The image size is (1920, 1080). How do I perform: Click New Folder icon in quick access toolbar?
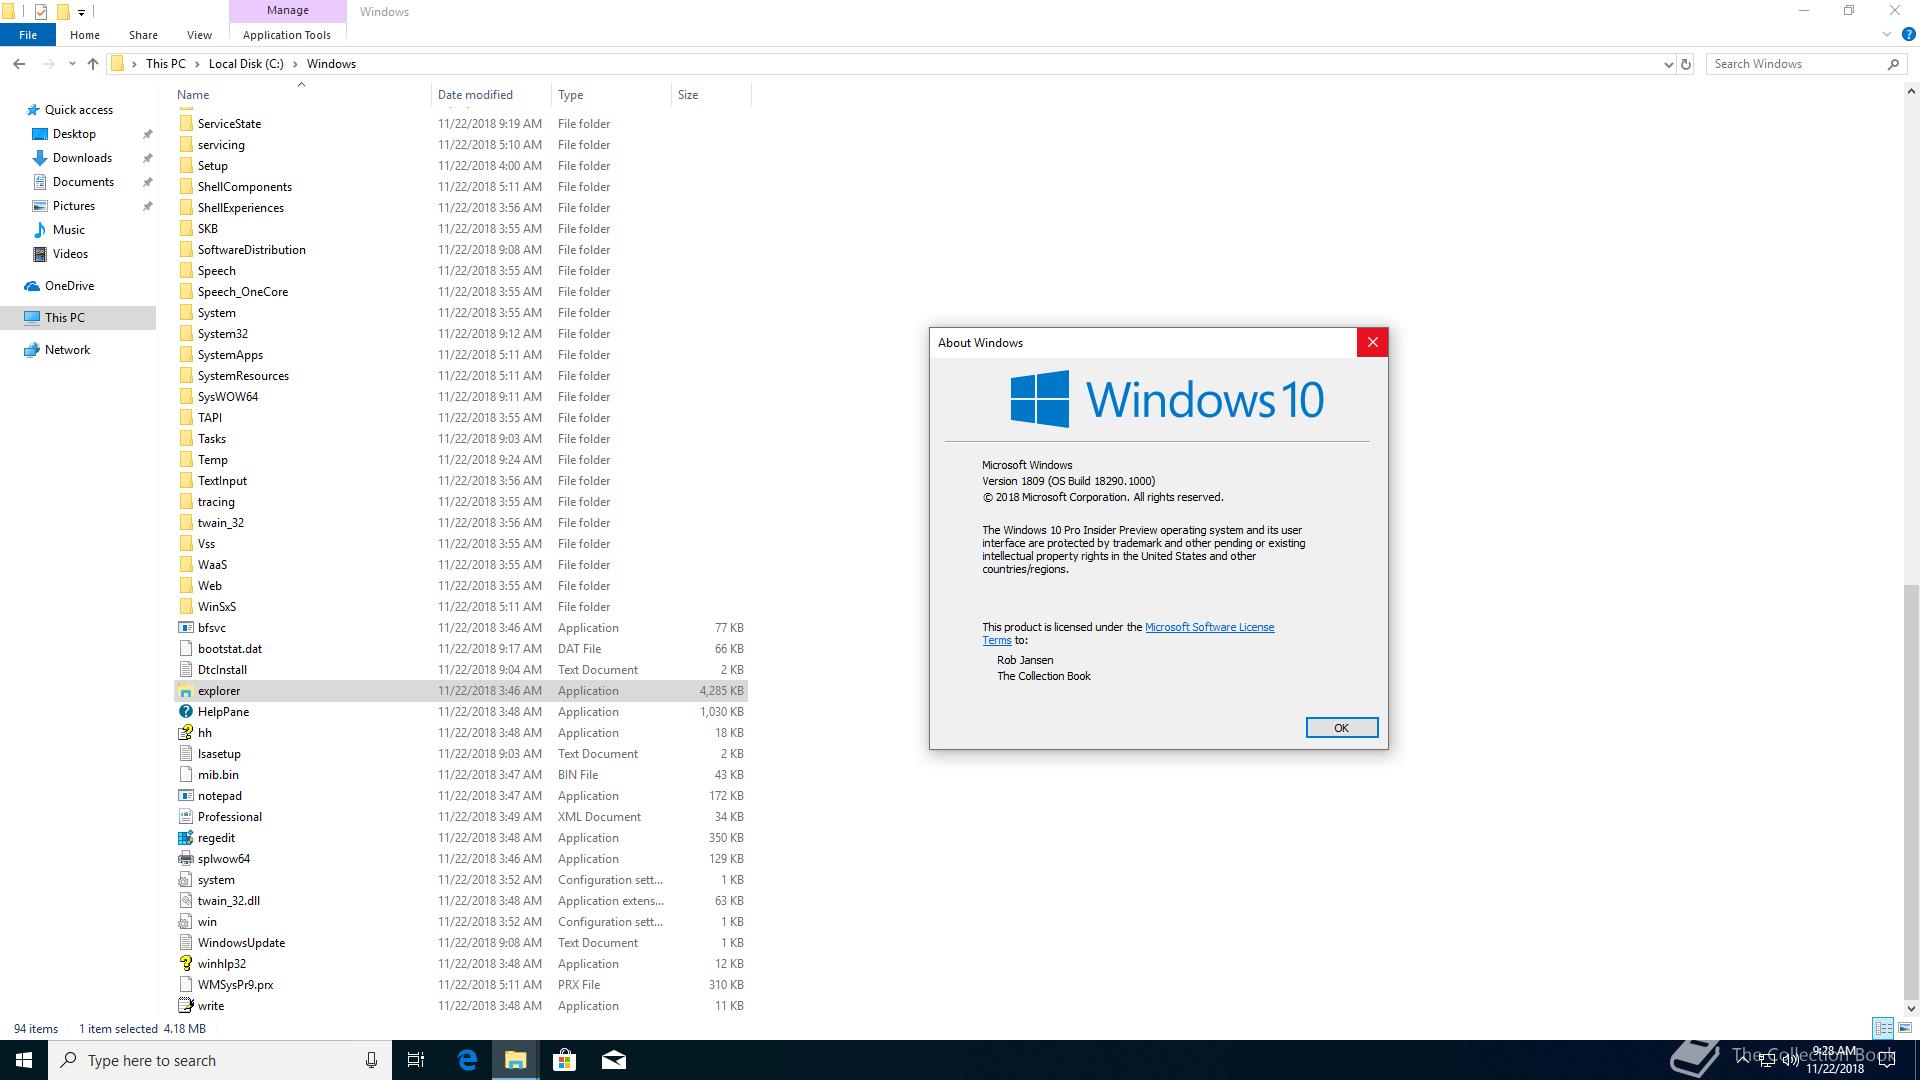[x=62, y=12]
